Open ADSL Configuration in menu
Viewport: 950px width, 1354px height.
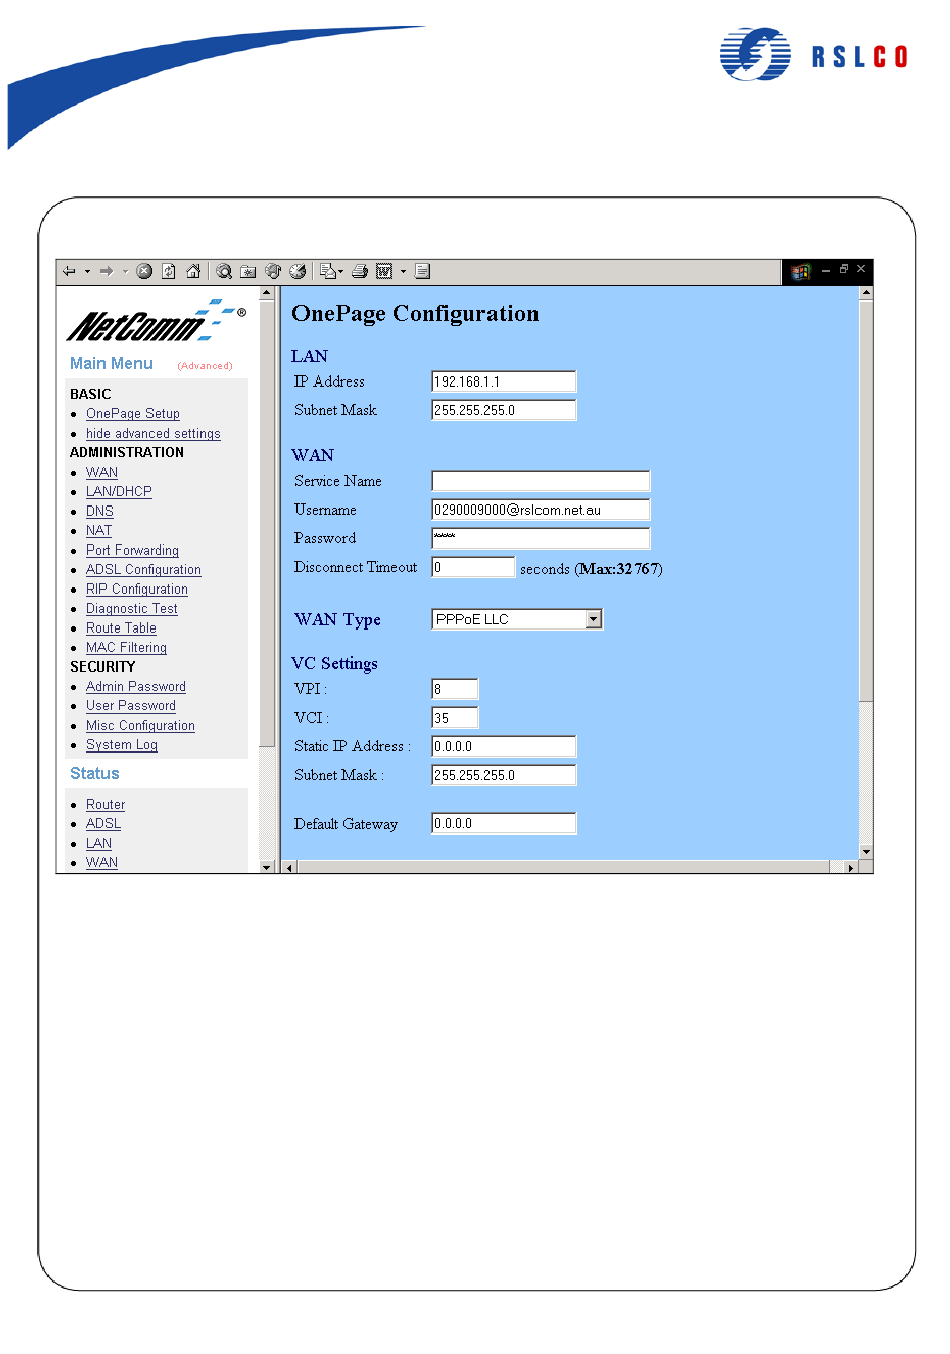(143, 570)
